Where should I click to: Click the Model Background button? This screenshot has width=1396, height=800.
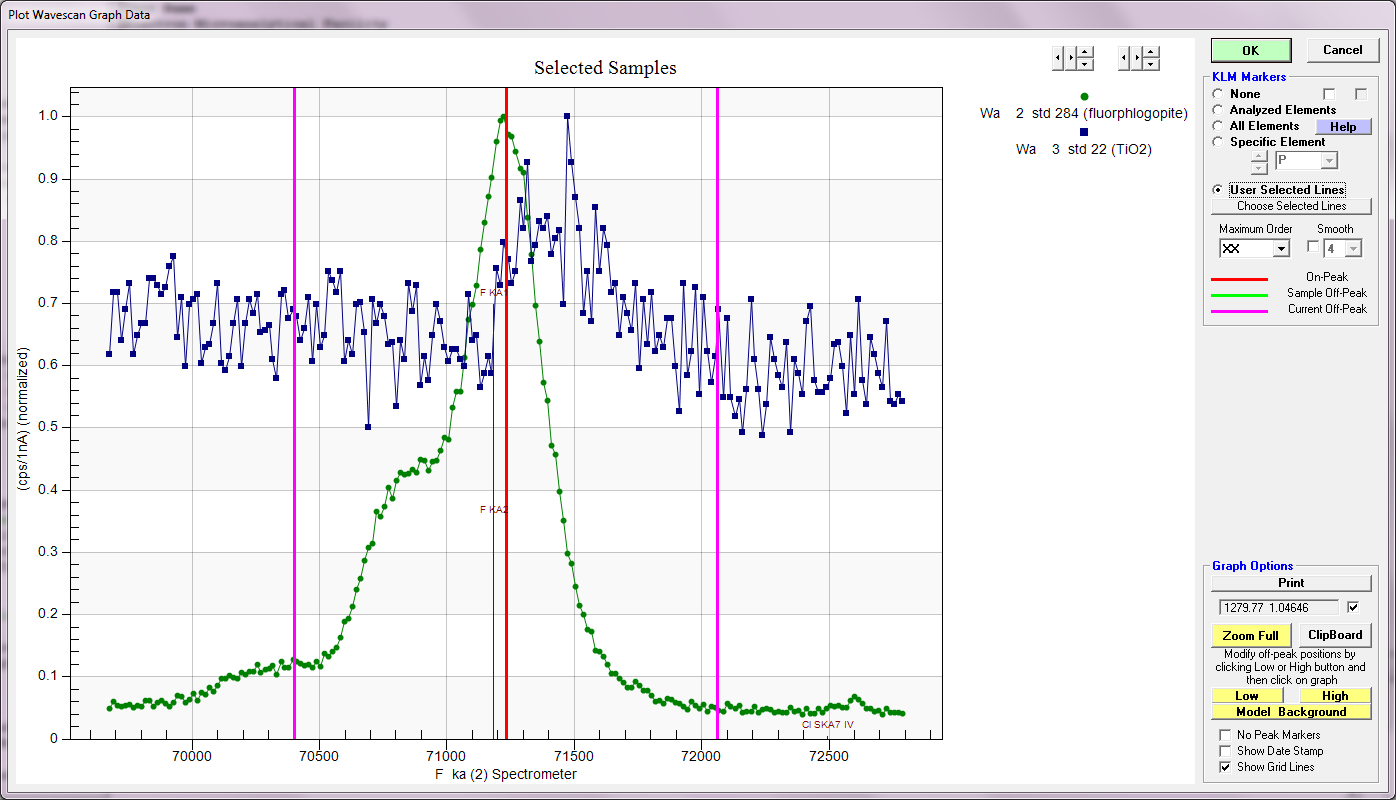coord(1291,712)
